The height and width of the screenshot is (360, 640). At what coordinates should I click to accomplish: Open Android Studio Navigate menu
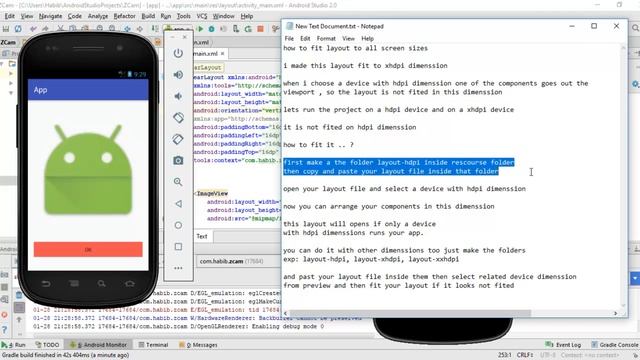pyautogui.click(x=51, y=16)
